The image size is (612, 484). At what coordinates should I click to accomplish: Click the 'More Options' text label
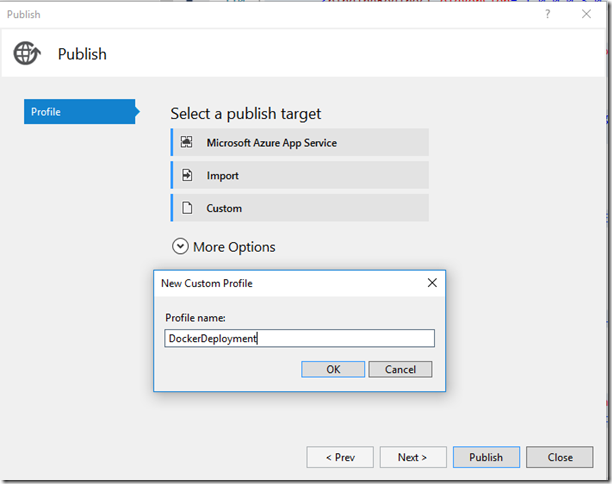[x=234, y=247]
